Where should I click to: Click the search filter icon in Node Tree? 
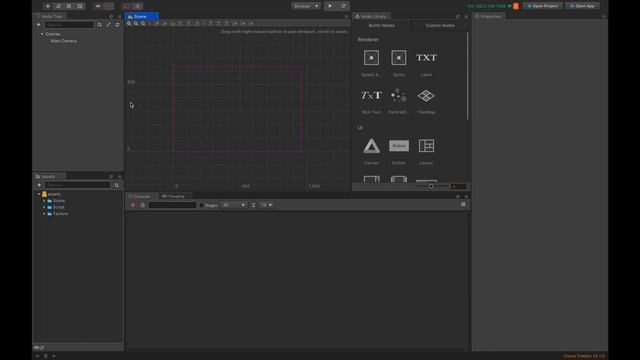[x=99, y=25]
